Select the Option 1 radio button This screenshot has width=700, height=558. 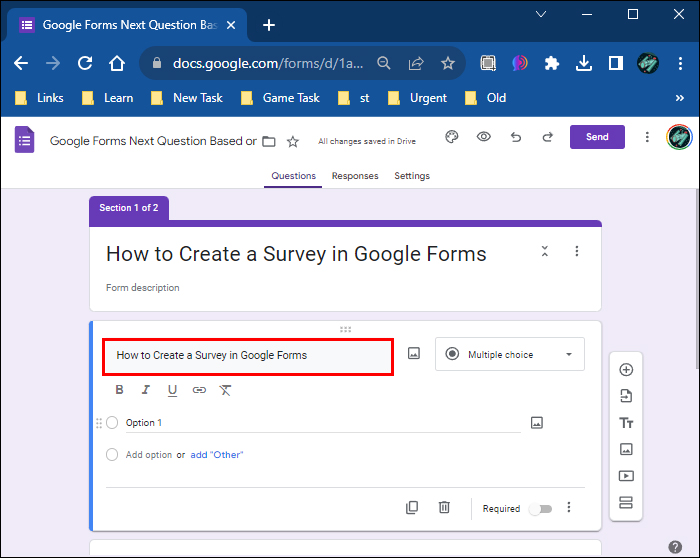pyautogui.click(x=112, y=423)
